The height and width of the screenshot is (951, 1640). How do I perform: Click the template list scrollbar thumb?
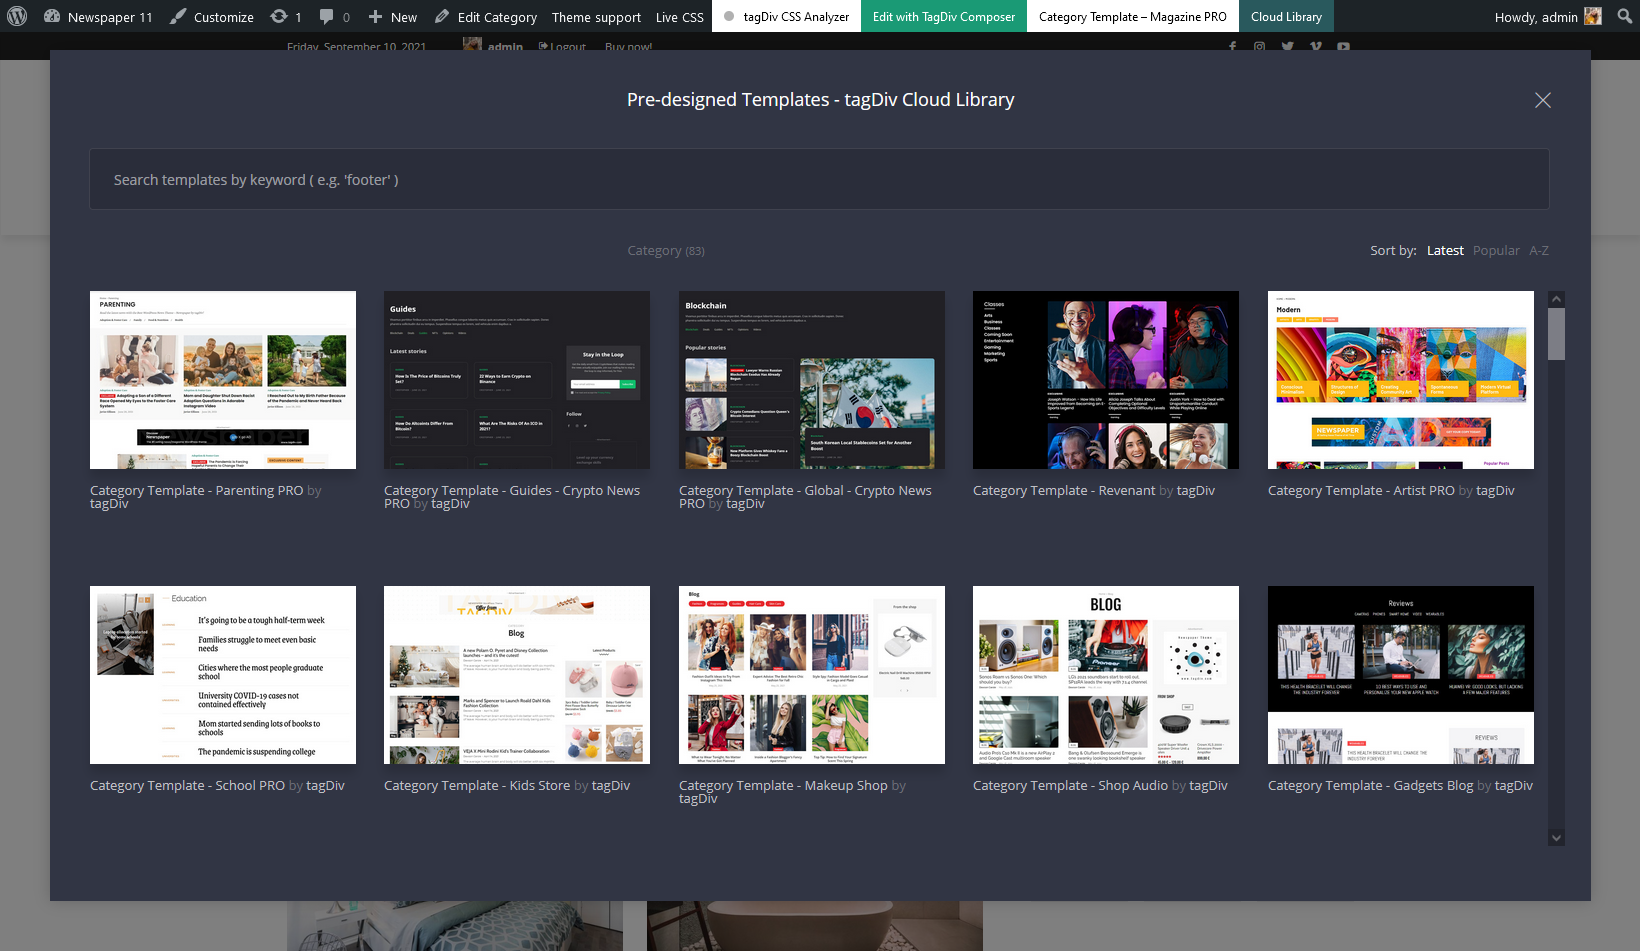click(1556, 334)
